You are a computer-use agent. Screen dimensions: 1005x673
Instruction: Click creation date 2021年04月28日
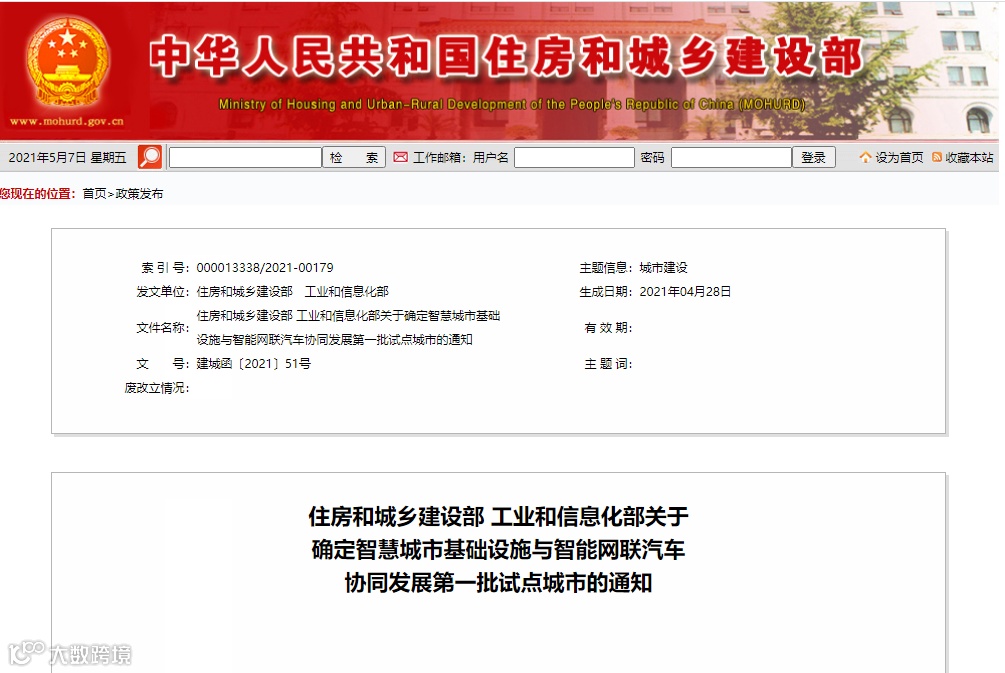tap(685, 292)
